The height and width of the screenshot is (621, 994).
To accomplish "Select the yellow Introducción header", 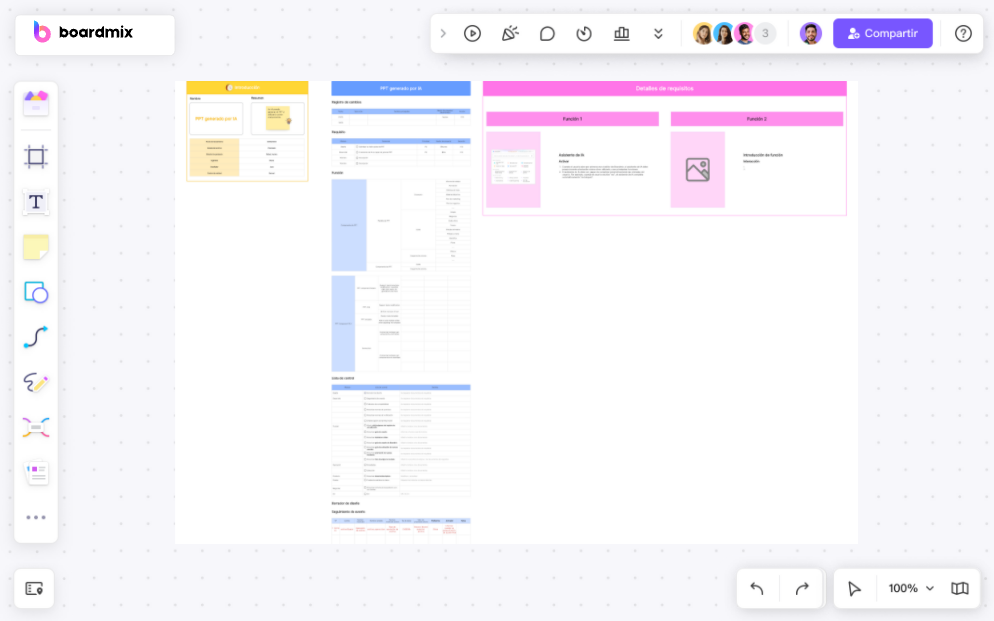I will tap(247, 87).
